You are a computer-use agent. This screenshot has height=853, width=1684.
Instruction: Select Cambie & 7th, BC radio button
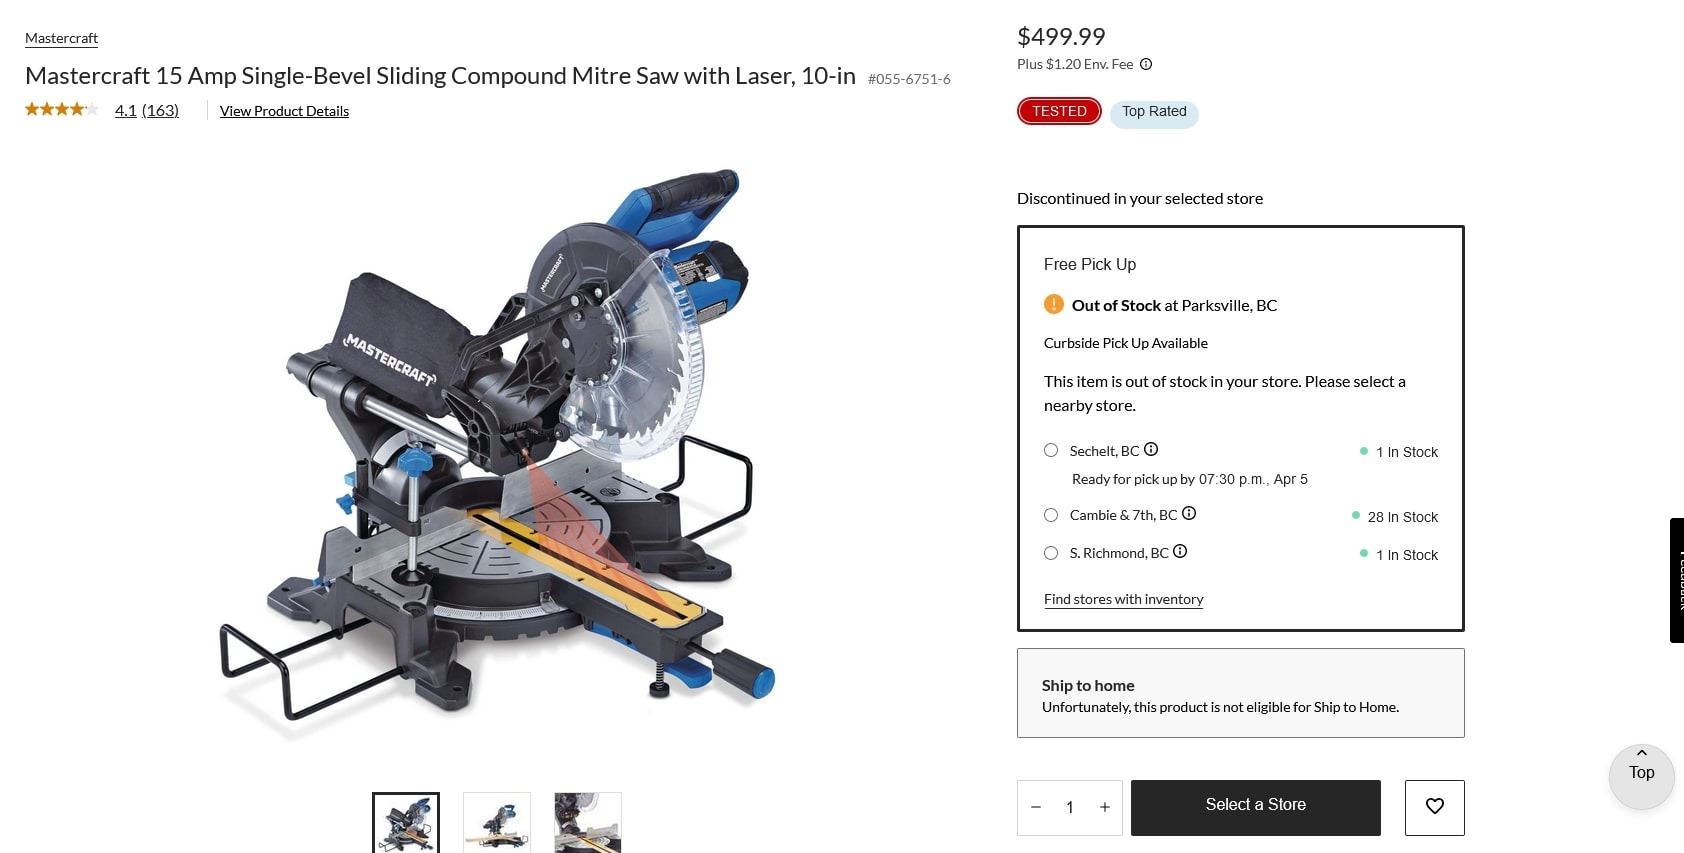(1051, 515)
